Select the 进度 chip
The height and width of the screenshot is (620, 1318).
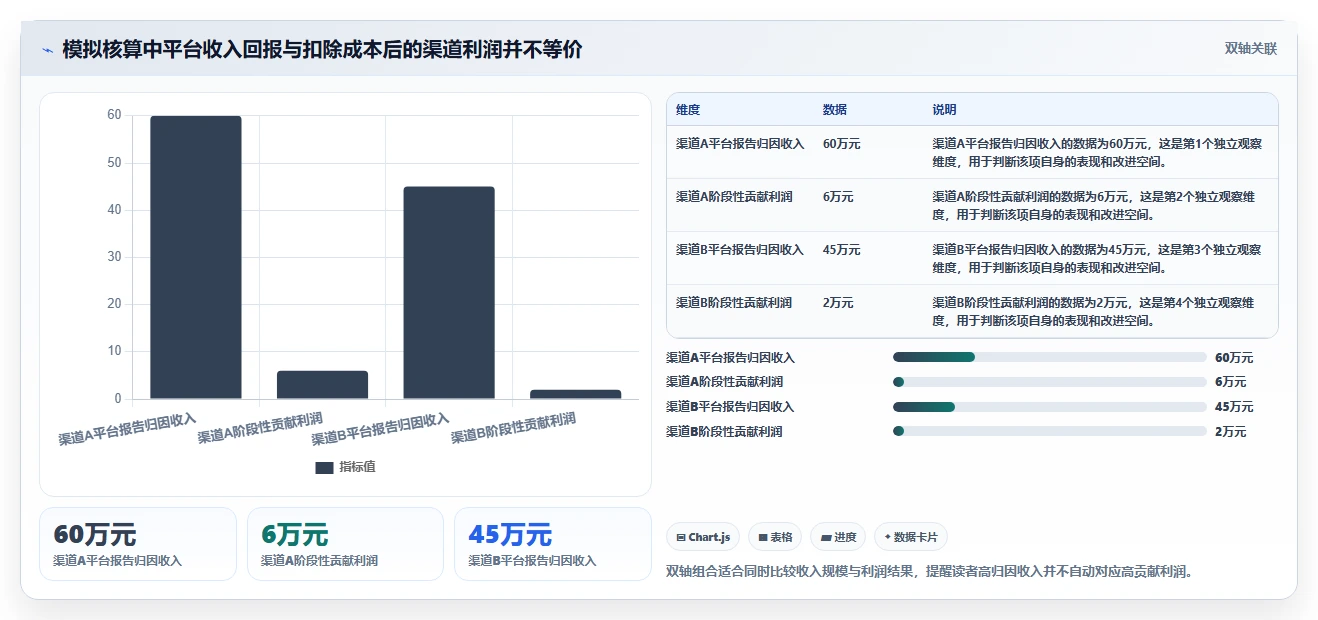coord(838,537)
